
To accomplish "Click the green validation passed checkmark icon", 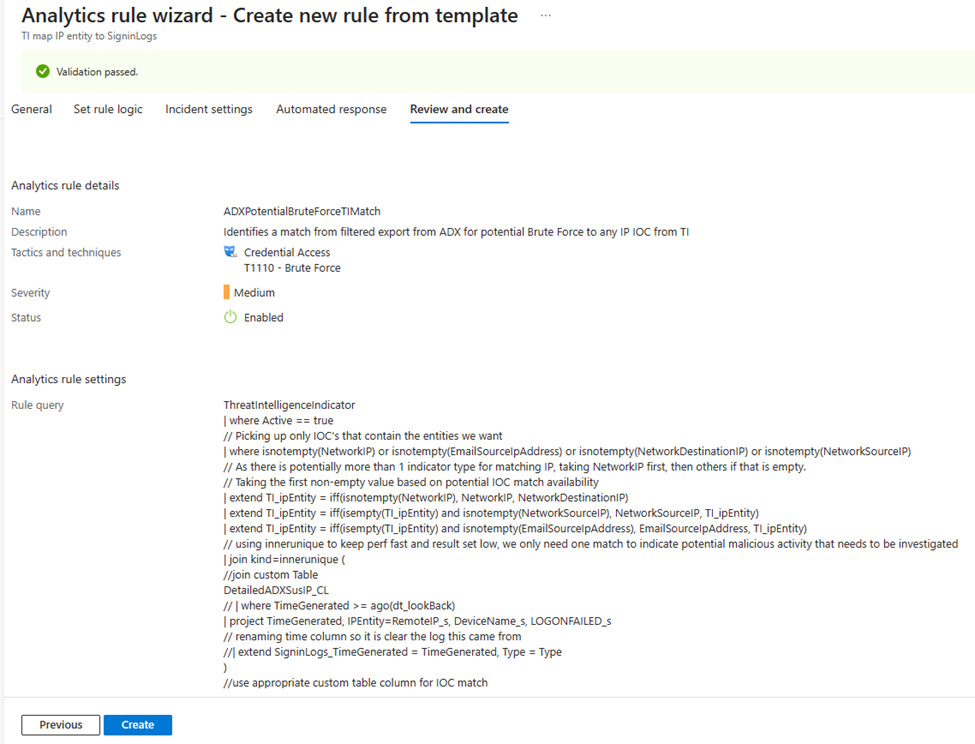I will click(x=42, y=71).
